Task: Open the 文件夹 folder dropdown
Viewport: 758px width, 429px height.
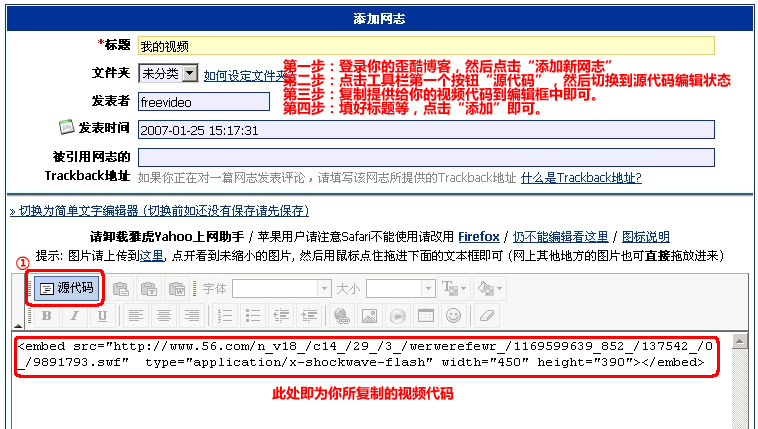Action: (188, 73)
